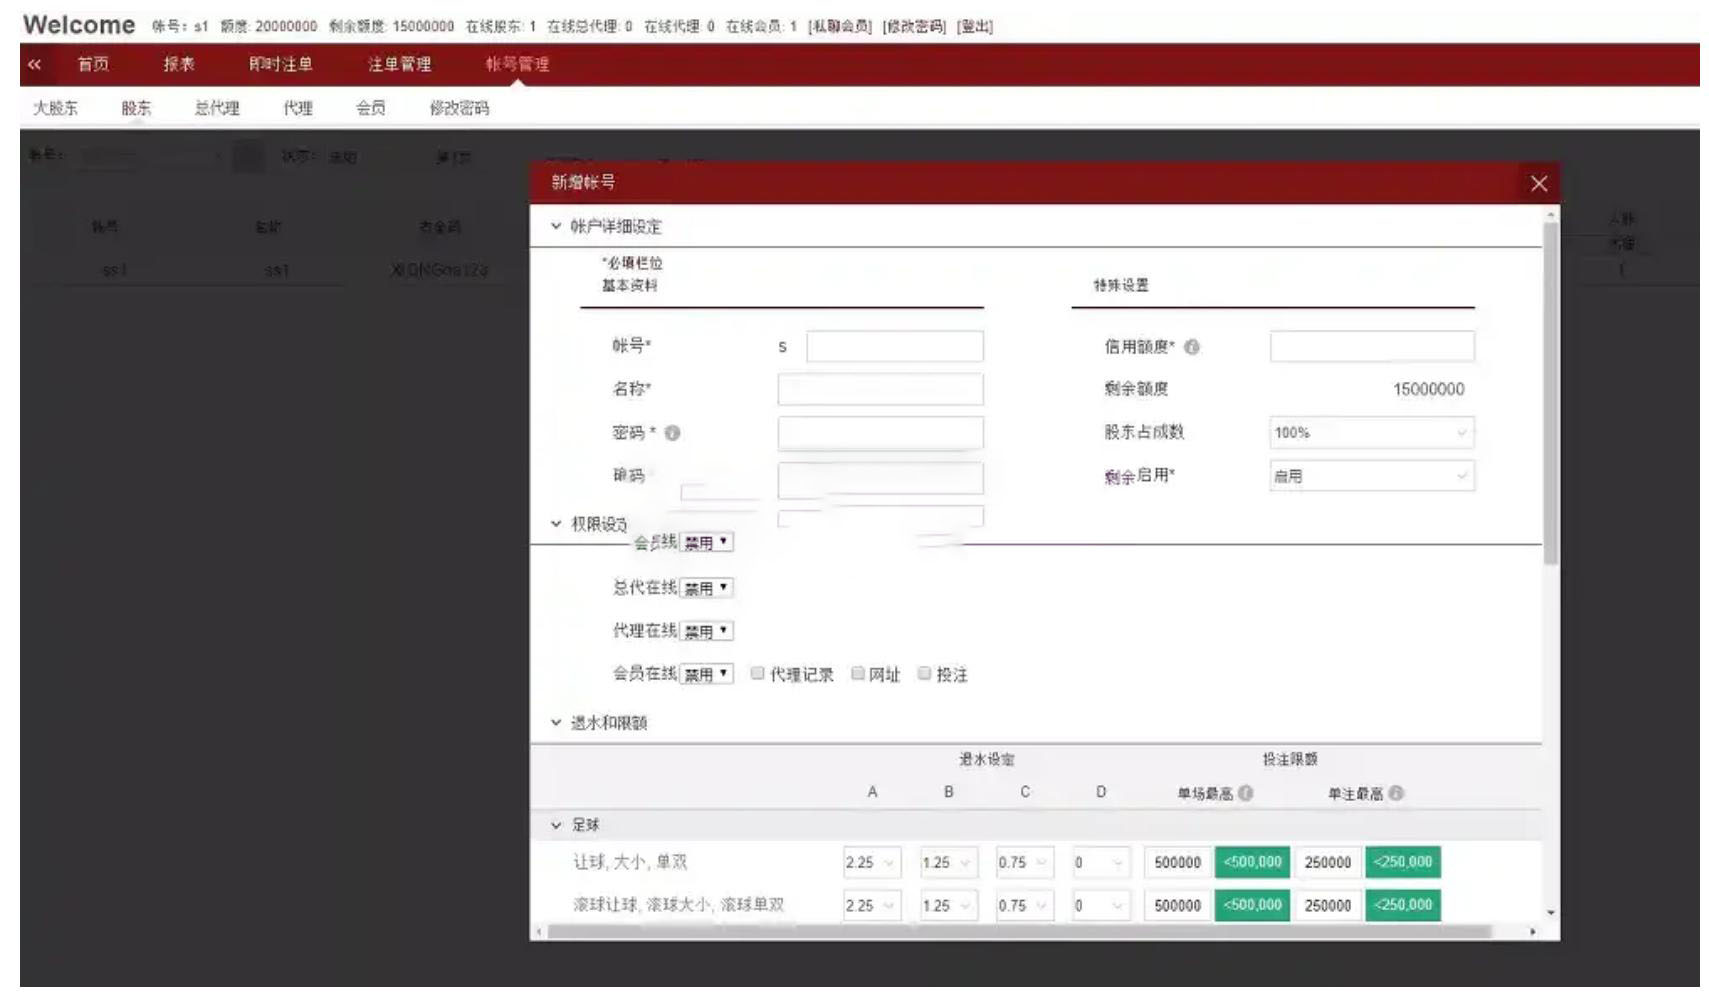1709x993 pixels.
Task: Click the info icon beside 信用额度 label
Action: point(1191,347)
